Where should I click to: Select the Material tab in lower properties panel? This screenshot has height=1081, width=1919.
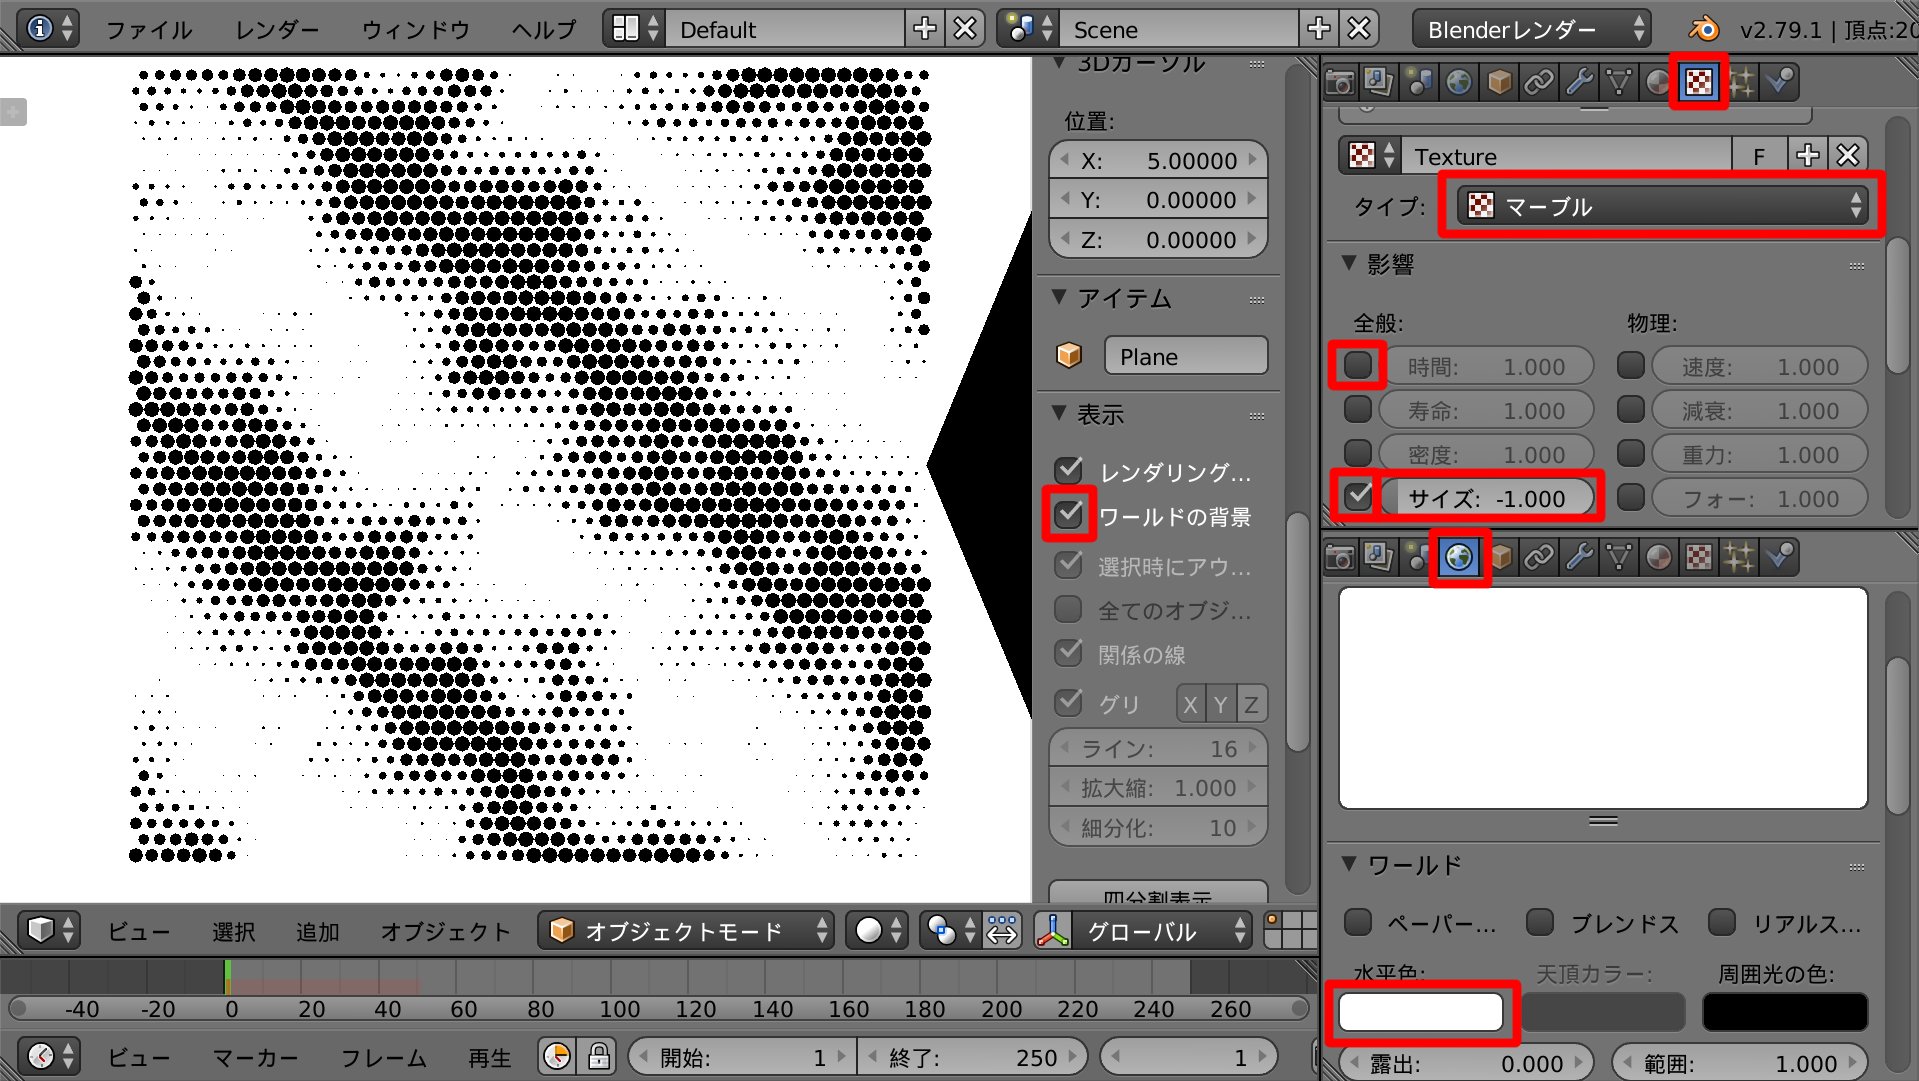tap(1659, 557)
